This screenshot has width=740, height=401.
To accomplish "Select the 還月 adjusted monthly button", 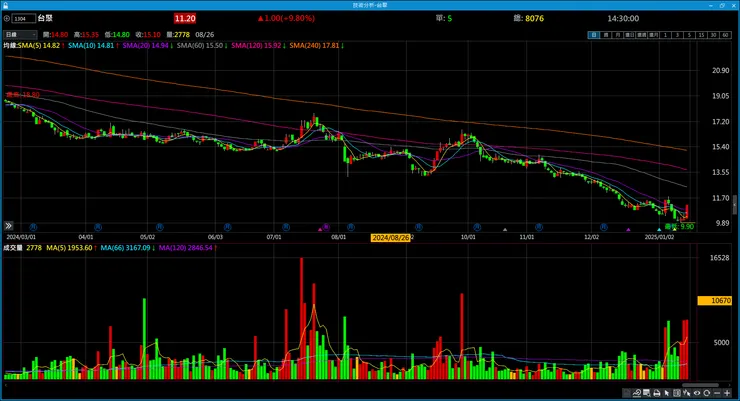I will 653,35.
